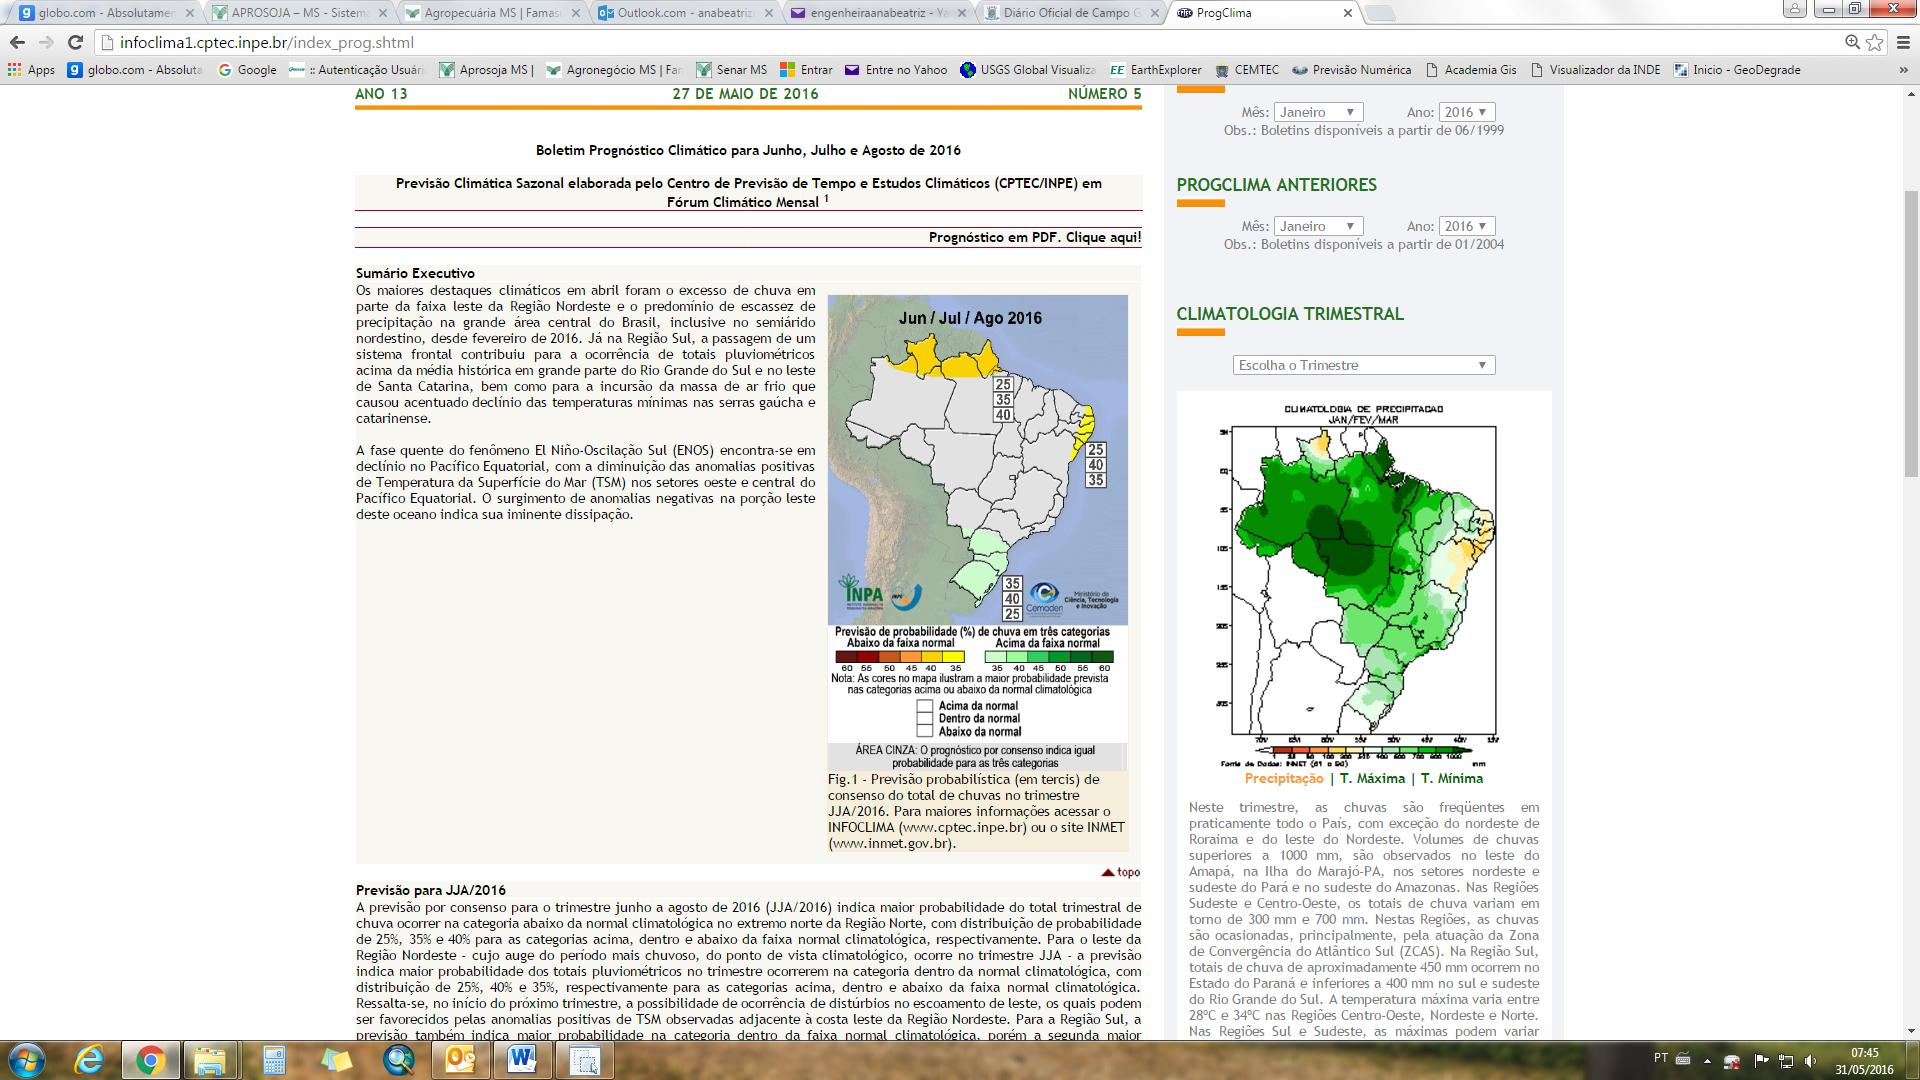Open the Entre no Yahoo bookmark
This screenshot has width=1920, height=1080.
(x=896, y=70)
